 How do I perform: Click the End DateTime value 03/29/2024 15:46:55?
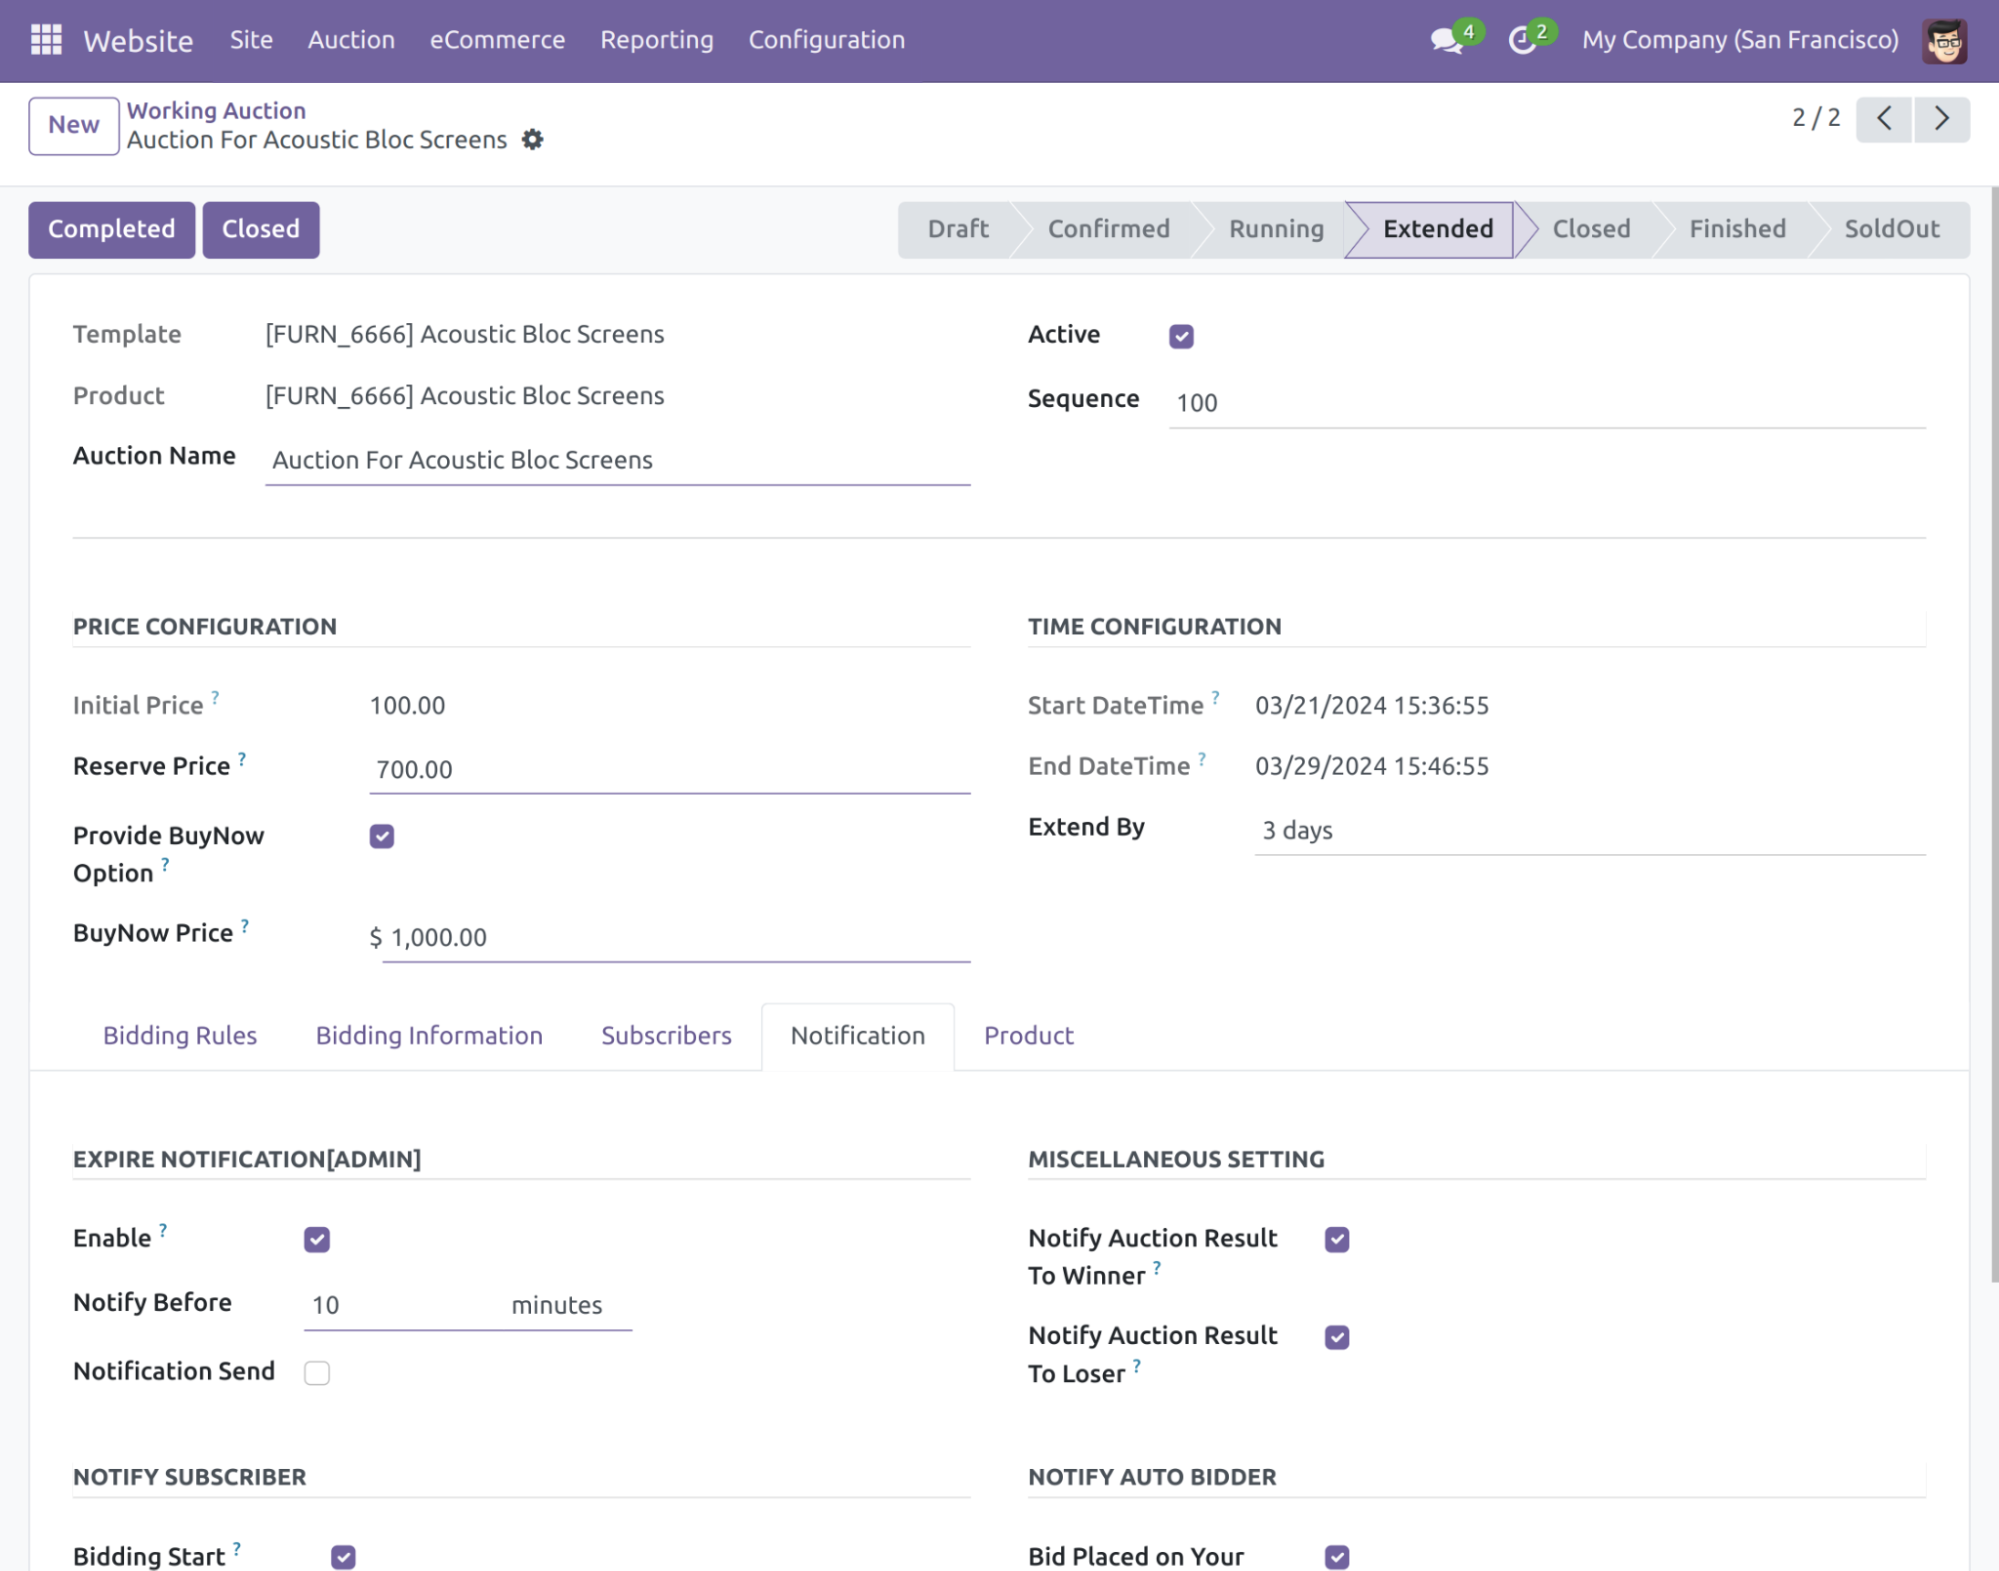point(1372,767)
